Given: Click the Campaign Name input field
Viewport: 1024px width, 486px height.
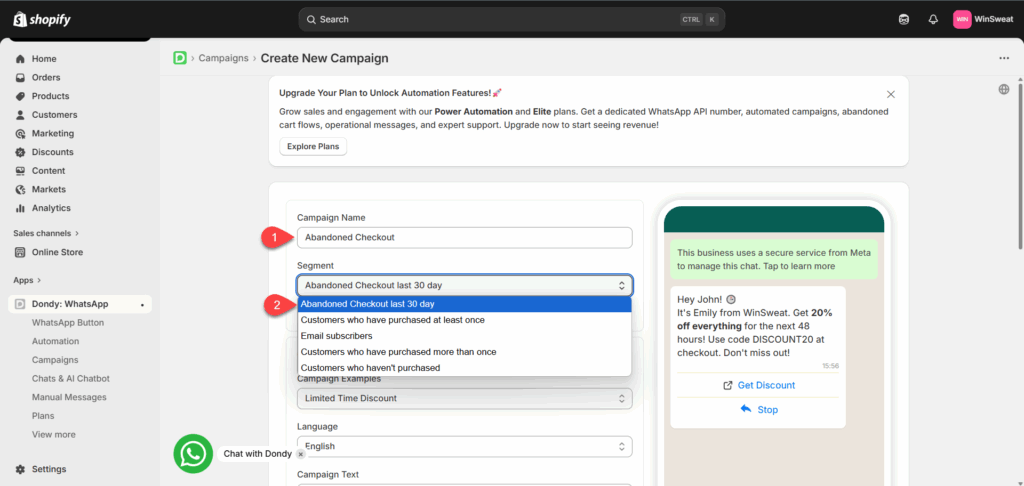Looking at the screenshot, I should click(464, 237).
